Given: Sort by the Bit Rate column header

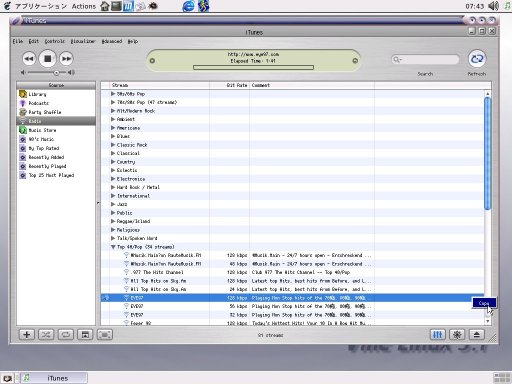Looking at the screenshot, I should pos(229,85).
